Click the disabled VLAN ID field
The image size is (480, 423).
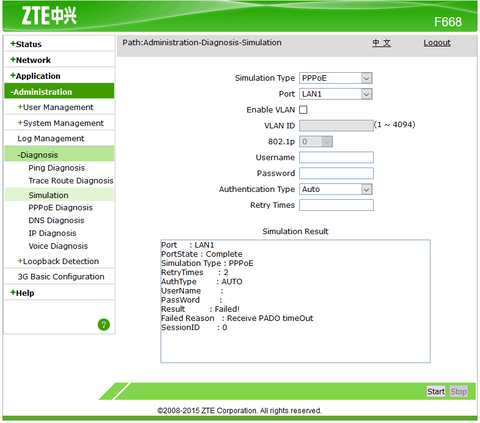click(336, 126)
